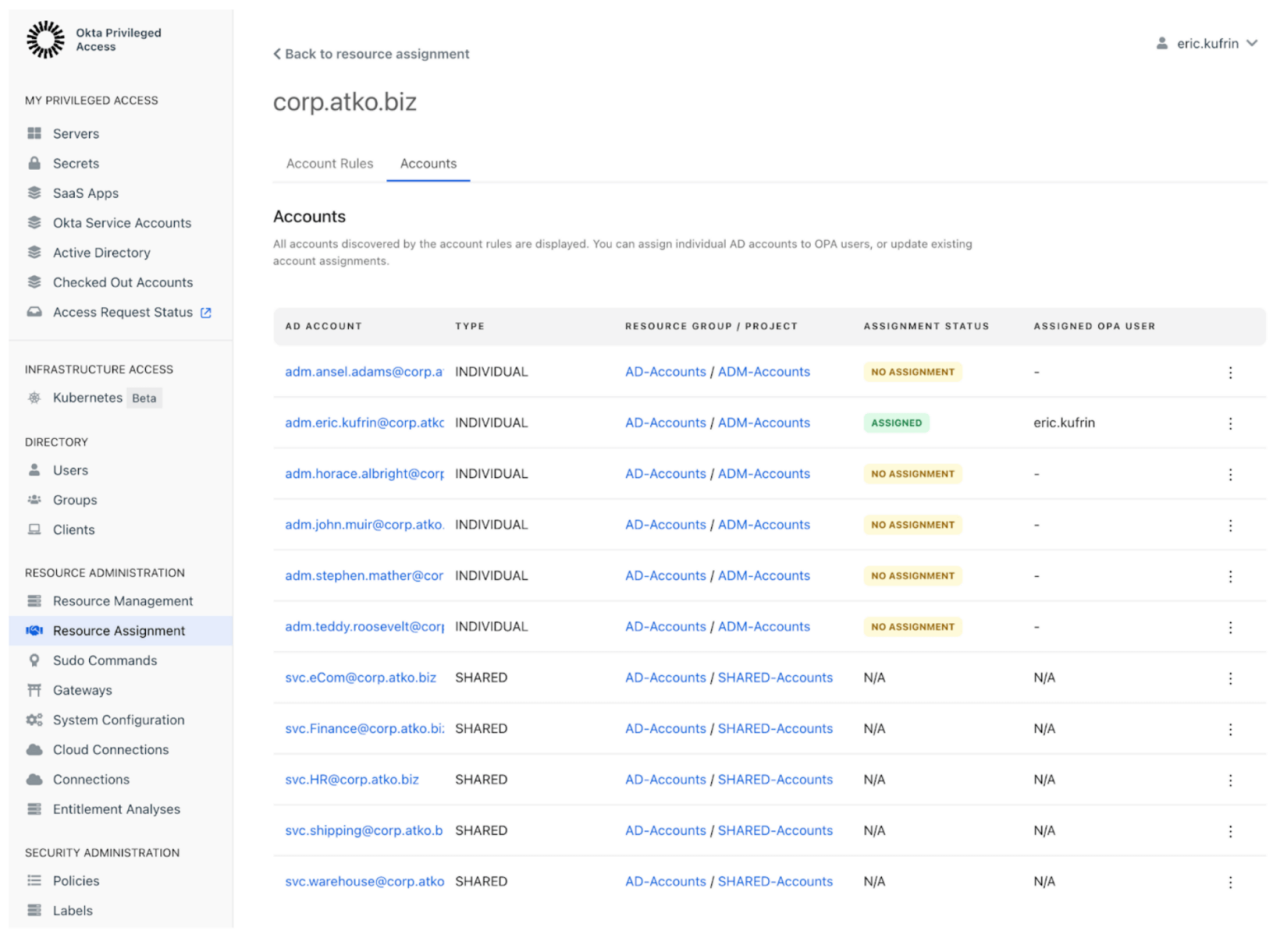Click the Gateways sidebar icon

36,690
